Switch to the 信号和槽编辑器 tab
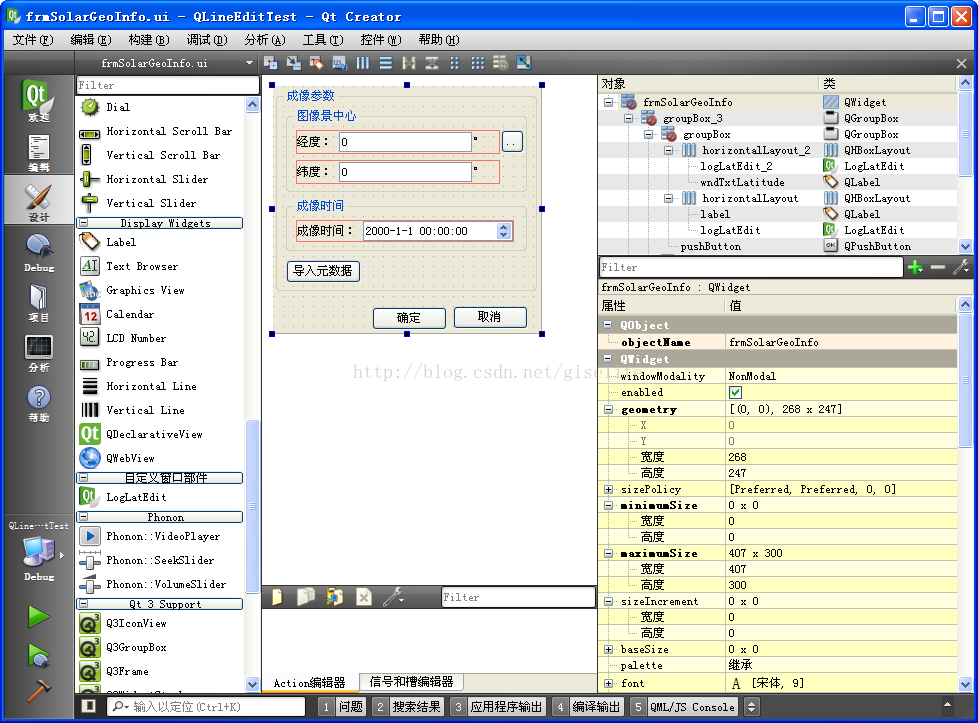Screen dimensions: 978x723 410,682
